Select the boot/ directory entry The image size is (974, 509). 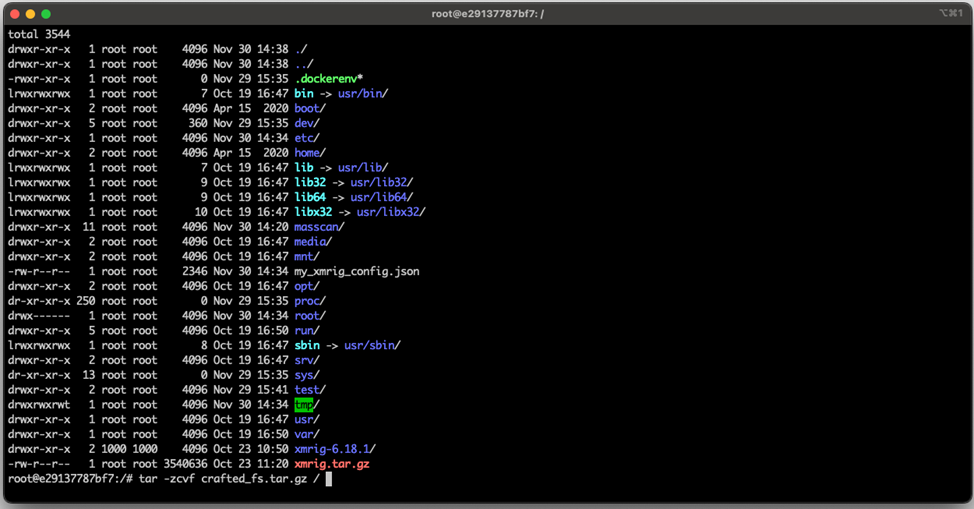pyautogui.click(x=310, y=108)
